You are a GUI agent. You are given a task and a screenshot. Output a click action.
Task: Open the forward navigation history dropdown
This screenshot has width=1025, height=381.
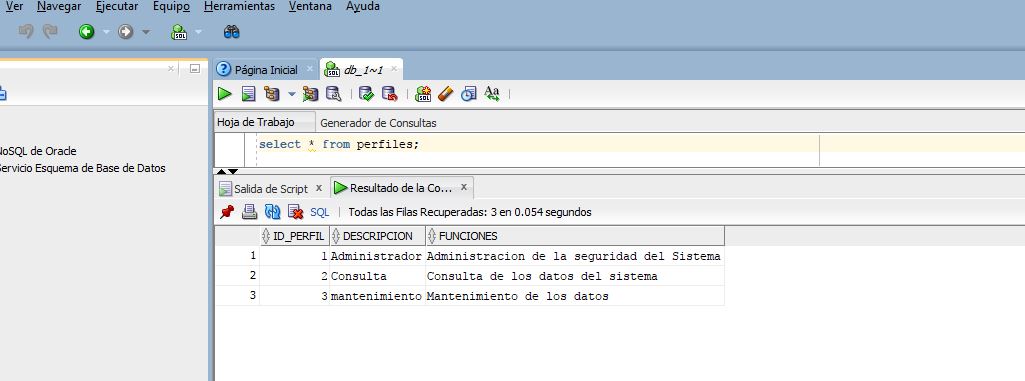[146, 31]
